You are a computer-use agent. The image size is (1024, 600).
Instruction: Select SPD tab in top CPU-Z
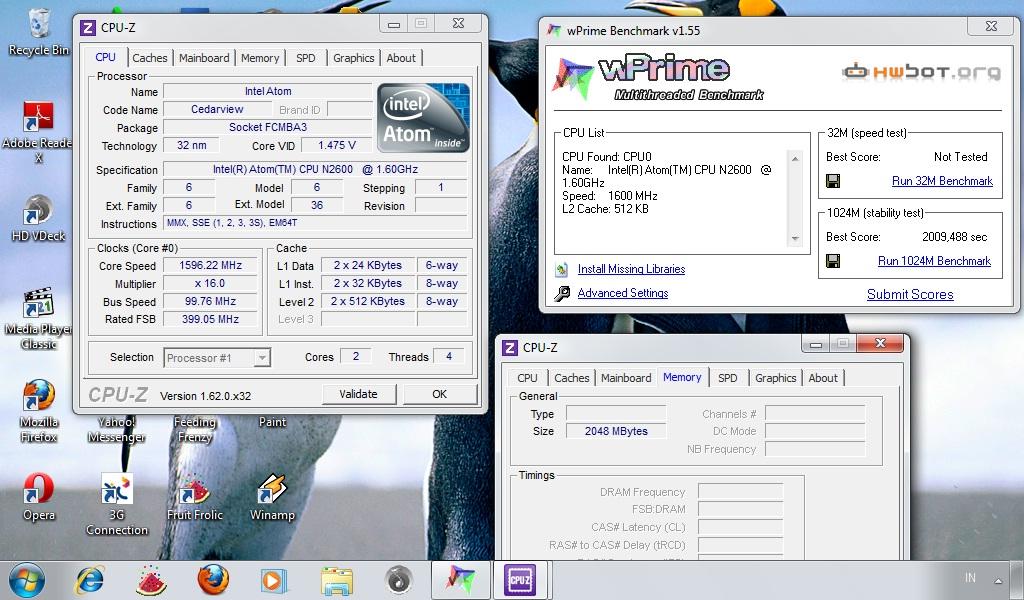click(x=306, y=58)
